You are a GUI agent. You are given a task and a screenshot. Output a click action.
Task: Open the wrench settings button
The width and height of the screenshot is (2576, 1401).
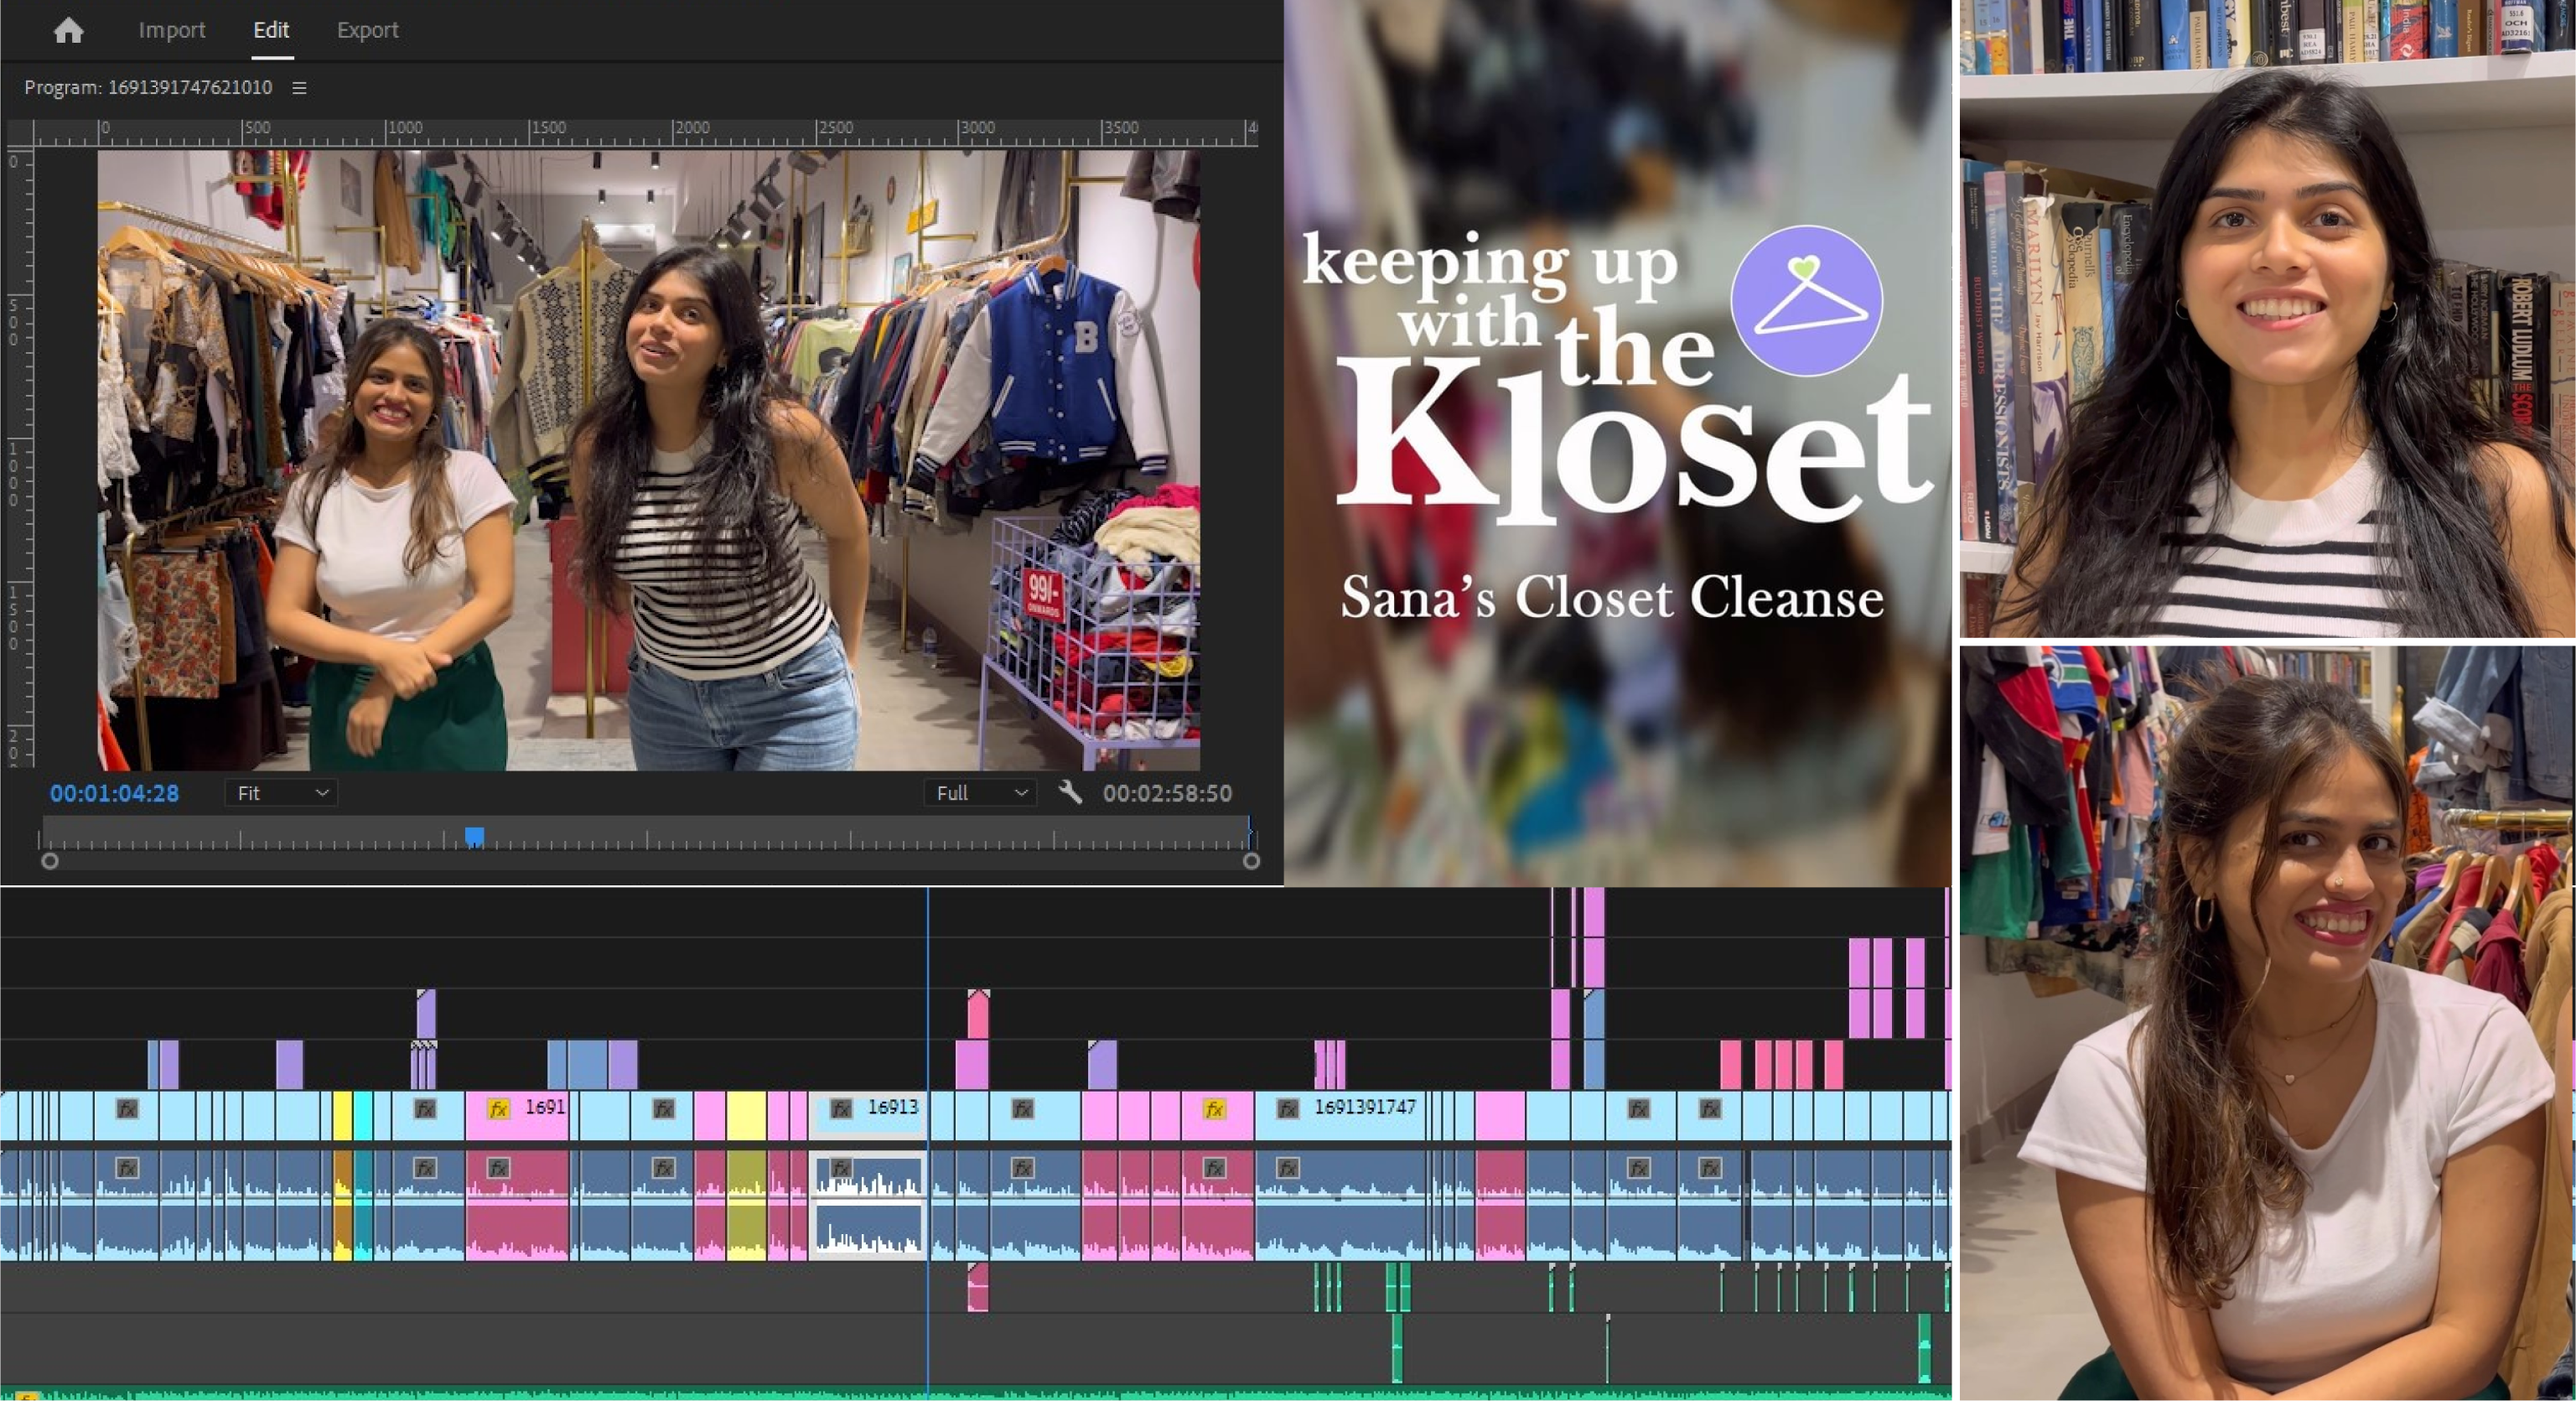tap(1070, 792)
